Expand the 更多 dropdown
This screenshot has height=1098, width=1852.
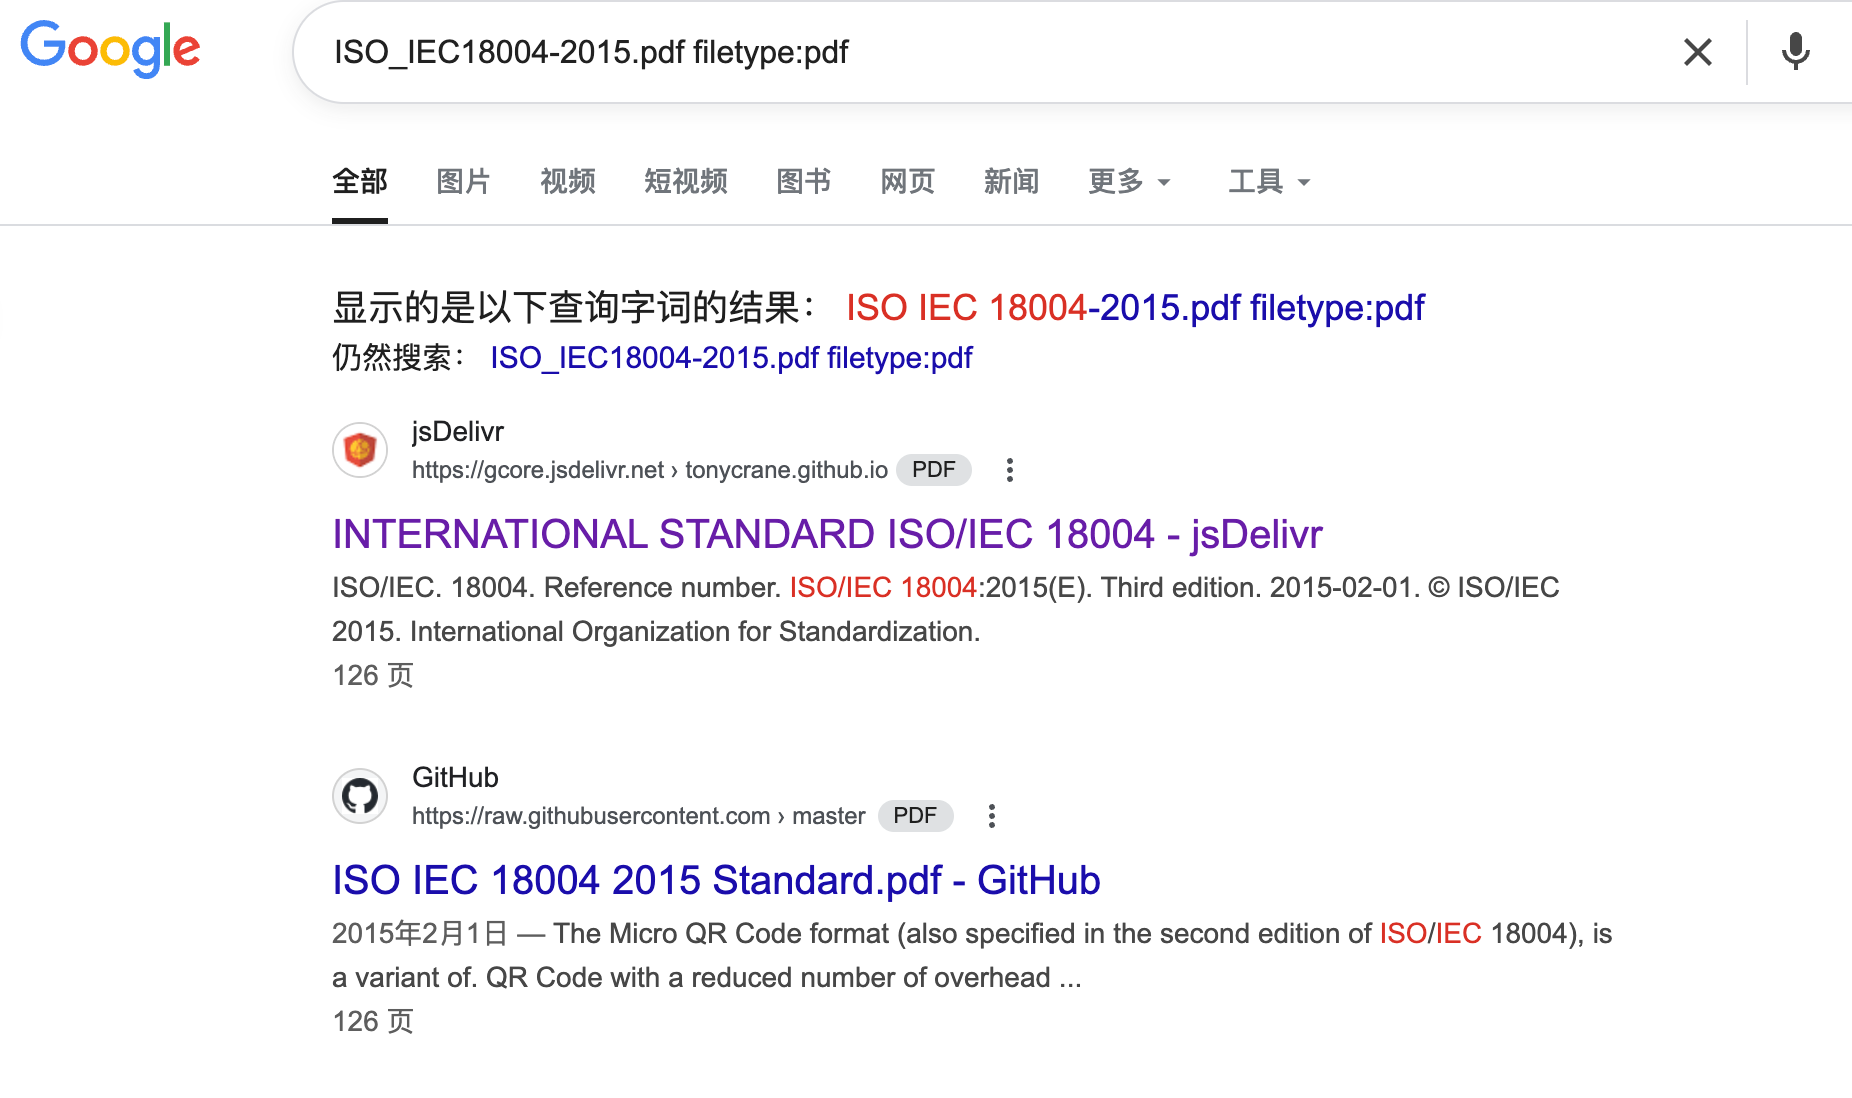tap(1128, 181)
